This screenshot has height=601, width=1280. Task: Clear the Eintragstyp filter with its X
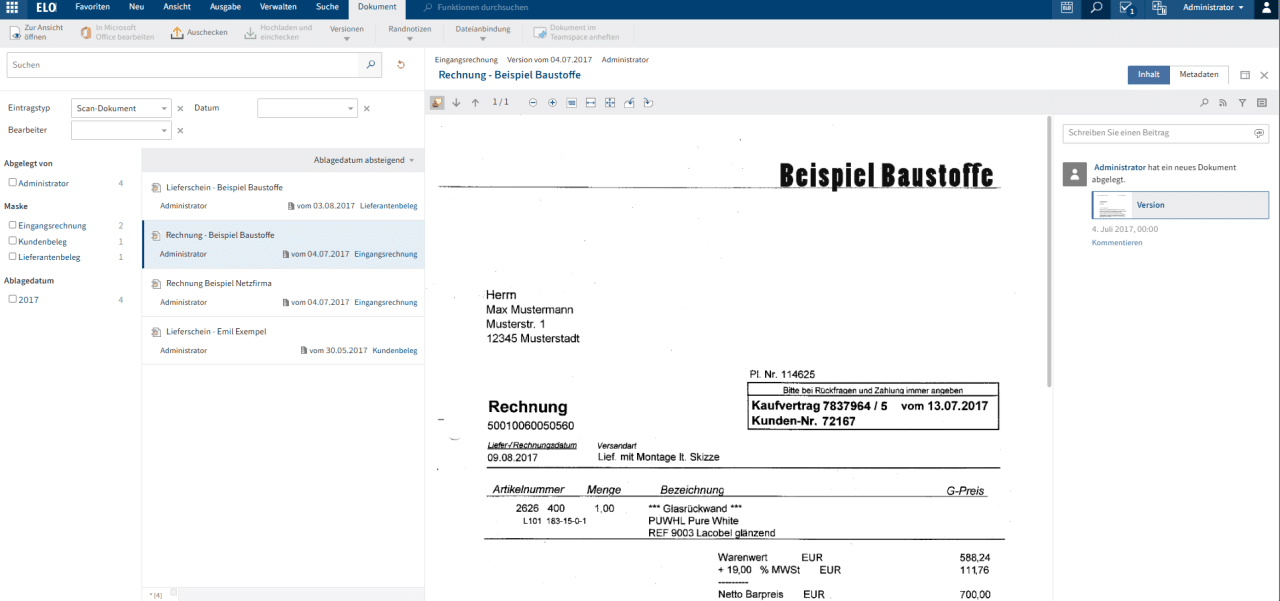[x=180, y=108]
